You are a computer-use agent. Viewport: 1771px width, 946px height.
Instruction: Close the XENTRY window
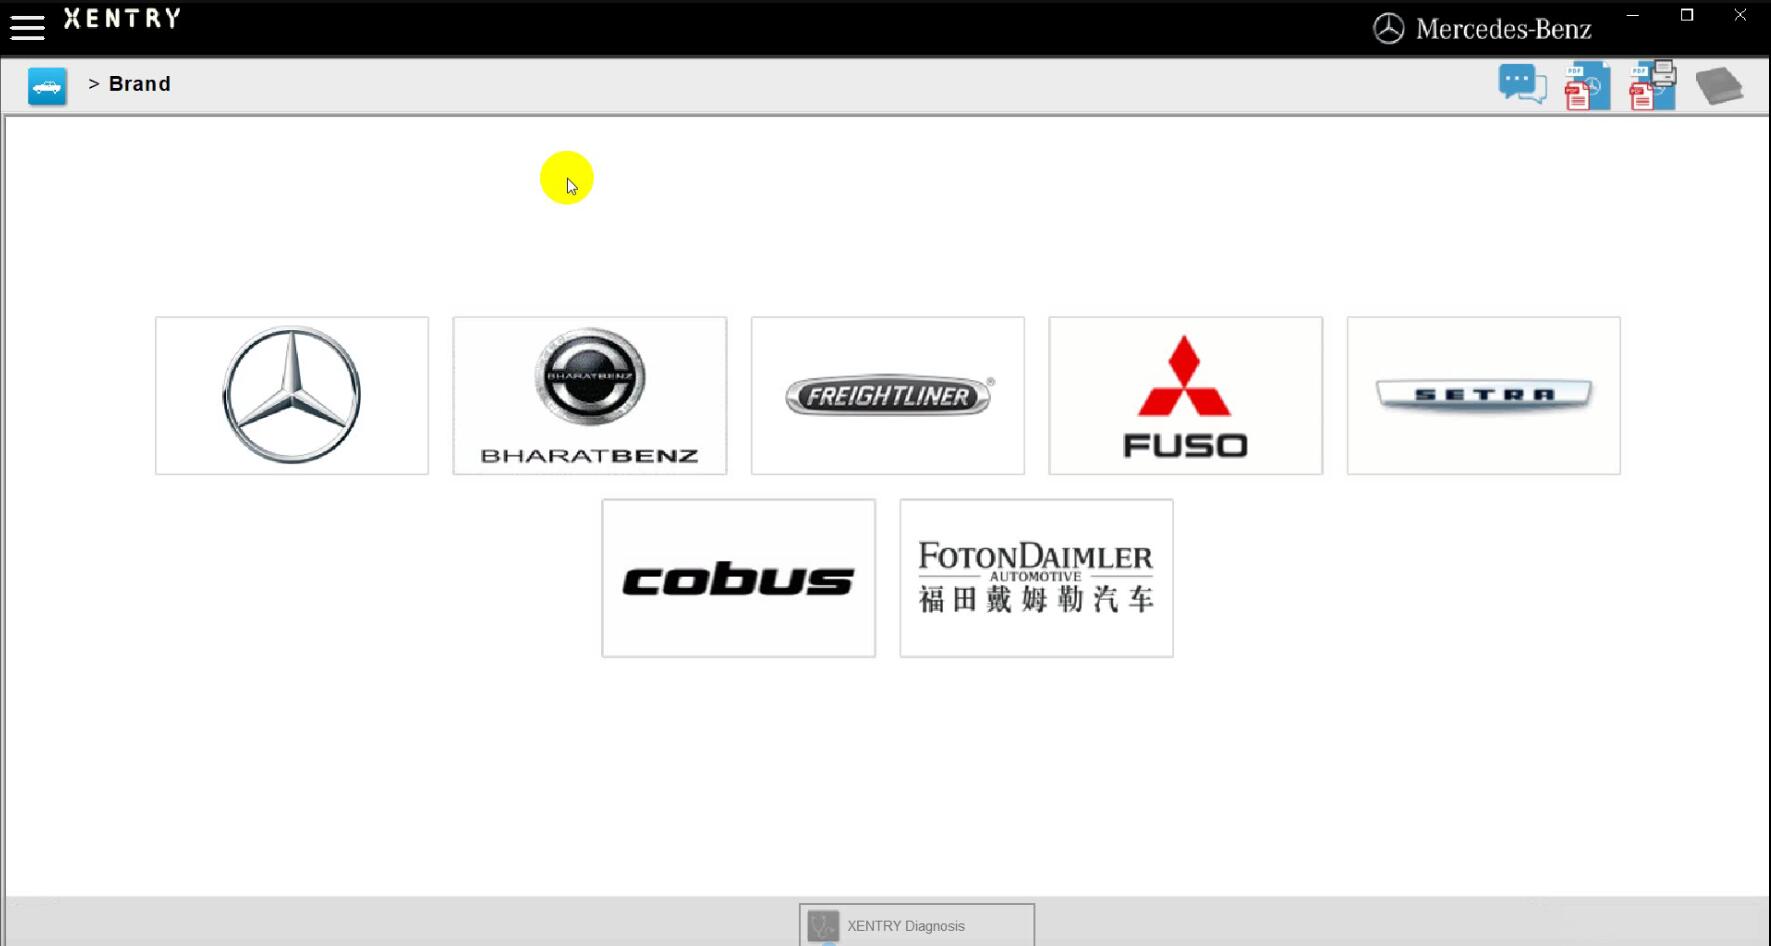click(x=1740, y=15)
